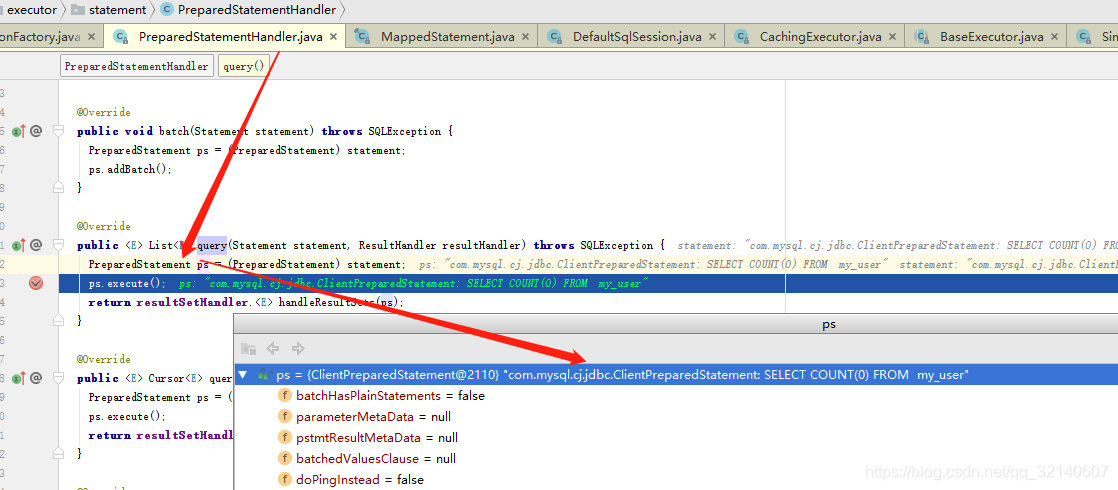Image resolution: width=1118 pixels, height=490 pixels.
Task: Click ResultHandler parameter type in query signature
Action: point(398,245)
